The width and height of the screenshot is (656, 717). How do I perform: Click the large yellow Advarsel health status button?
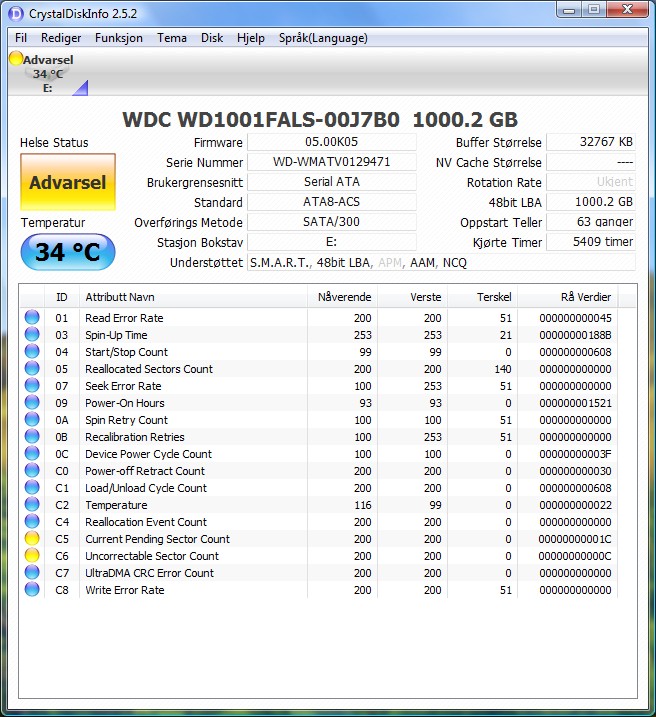coord(68,182)
